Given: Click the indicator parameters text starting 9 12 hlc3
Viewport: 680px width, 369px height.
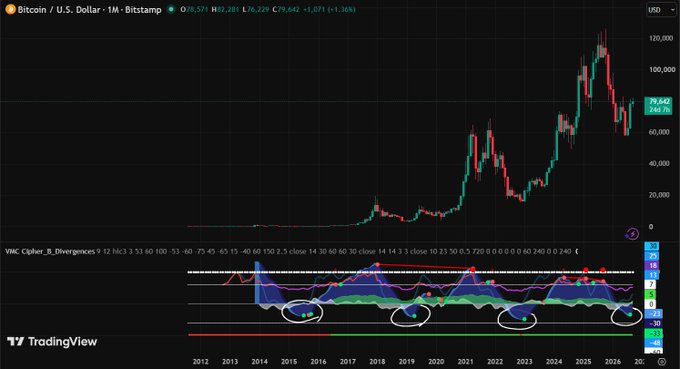Looking at the screenshot, I should coord(337,251).
